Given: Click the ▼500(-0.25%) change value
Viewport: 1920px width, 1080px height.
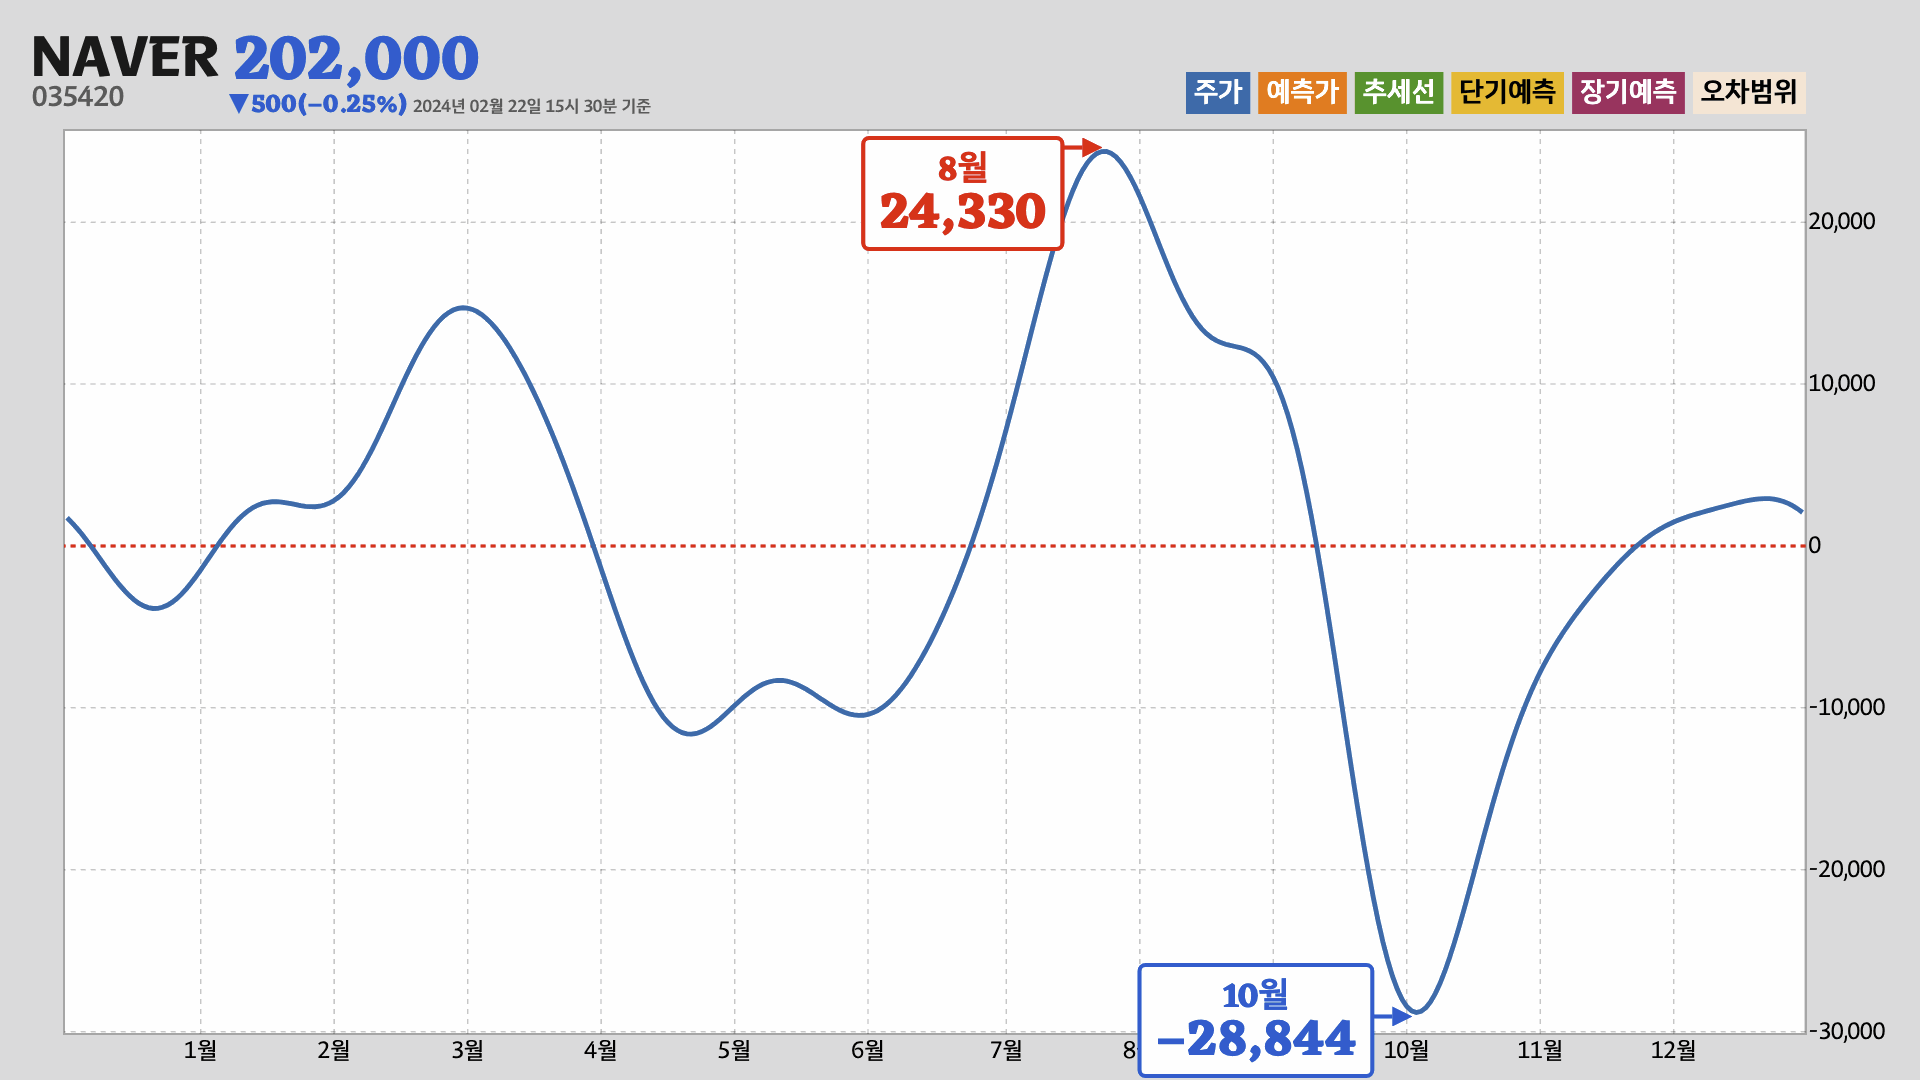Looking at the screenshot, I should pyautogui.click(x=318, y=104).
